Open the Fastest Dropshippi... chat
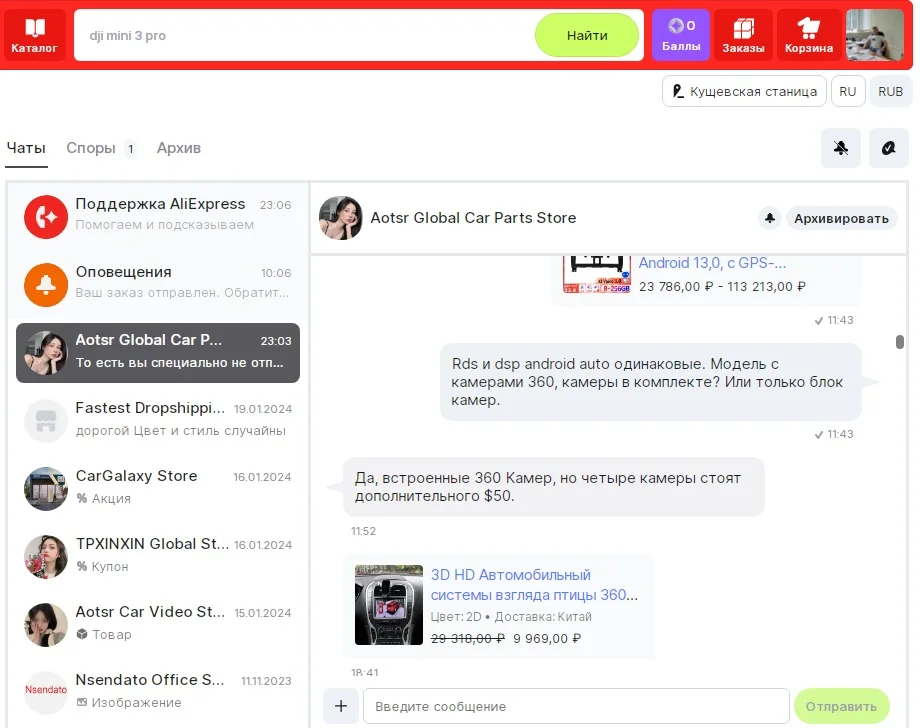920x728 pixels. [158, 421]
